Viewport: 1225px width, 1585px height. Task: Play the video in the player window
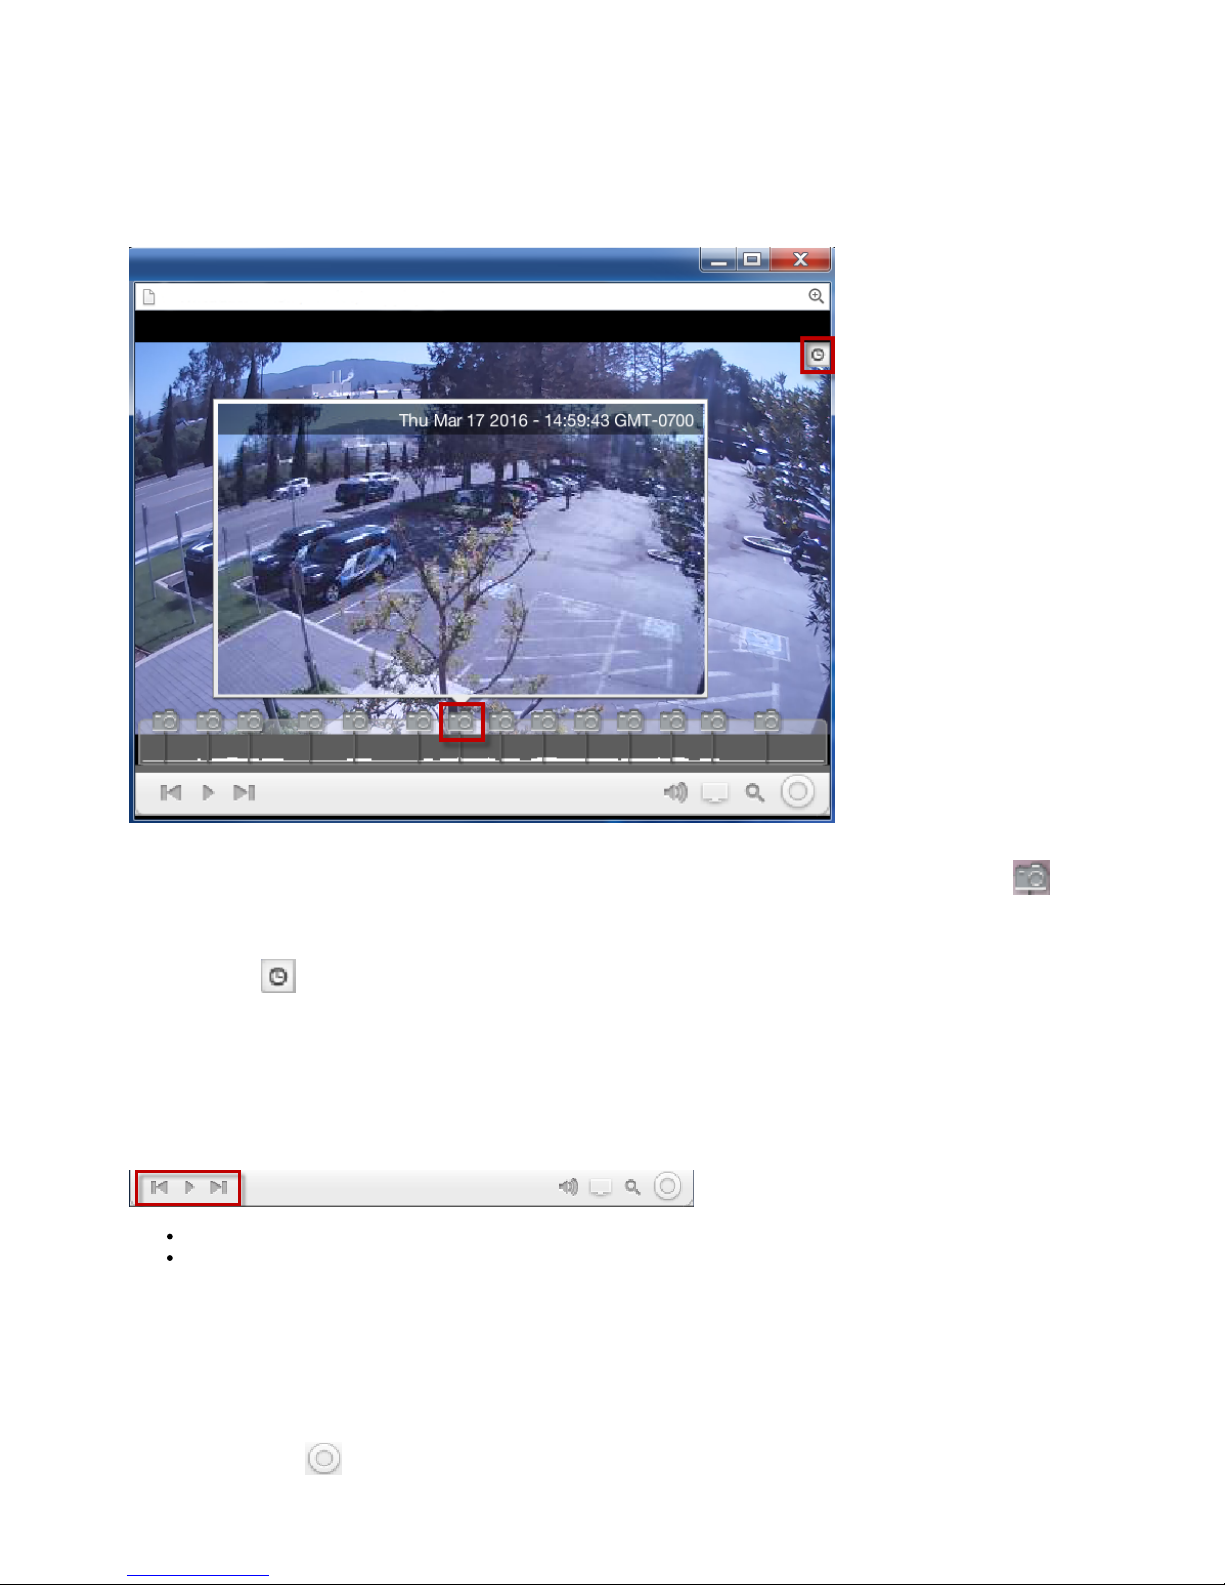click(x=208, y=792)
